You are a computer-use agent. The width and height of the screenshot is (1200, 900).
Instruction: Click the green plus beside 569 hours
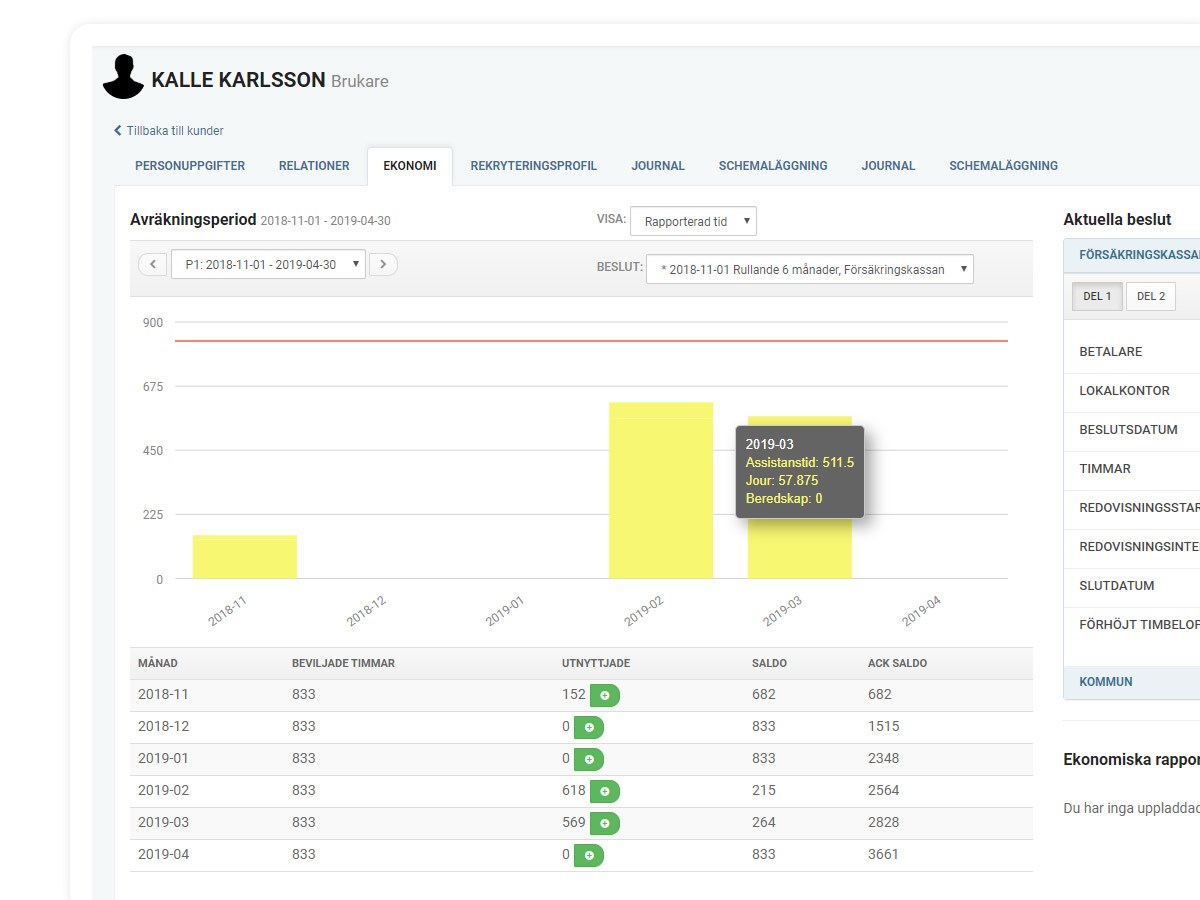pos(604,823)
